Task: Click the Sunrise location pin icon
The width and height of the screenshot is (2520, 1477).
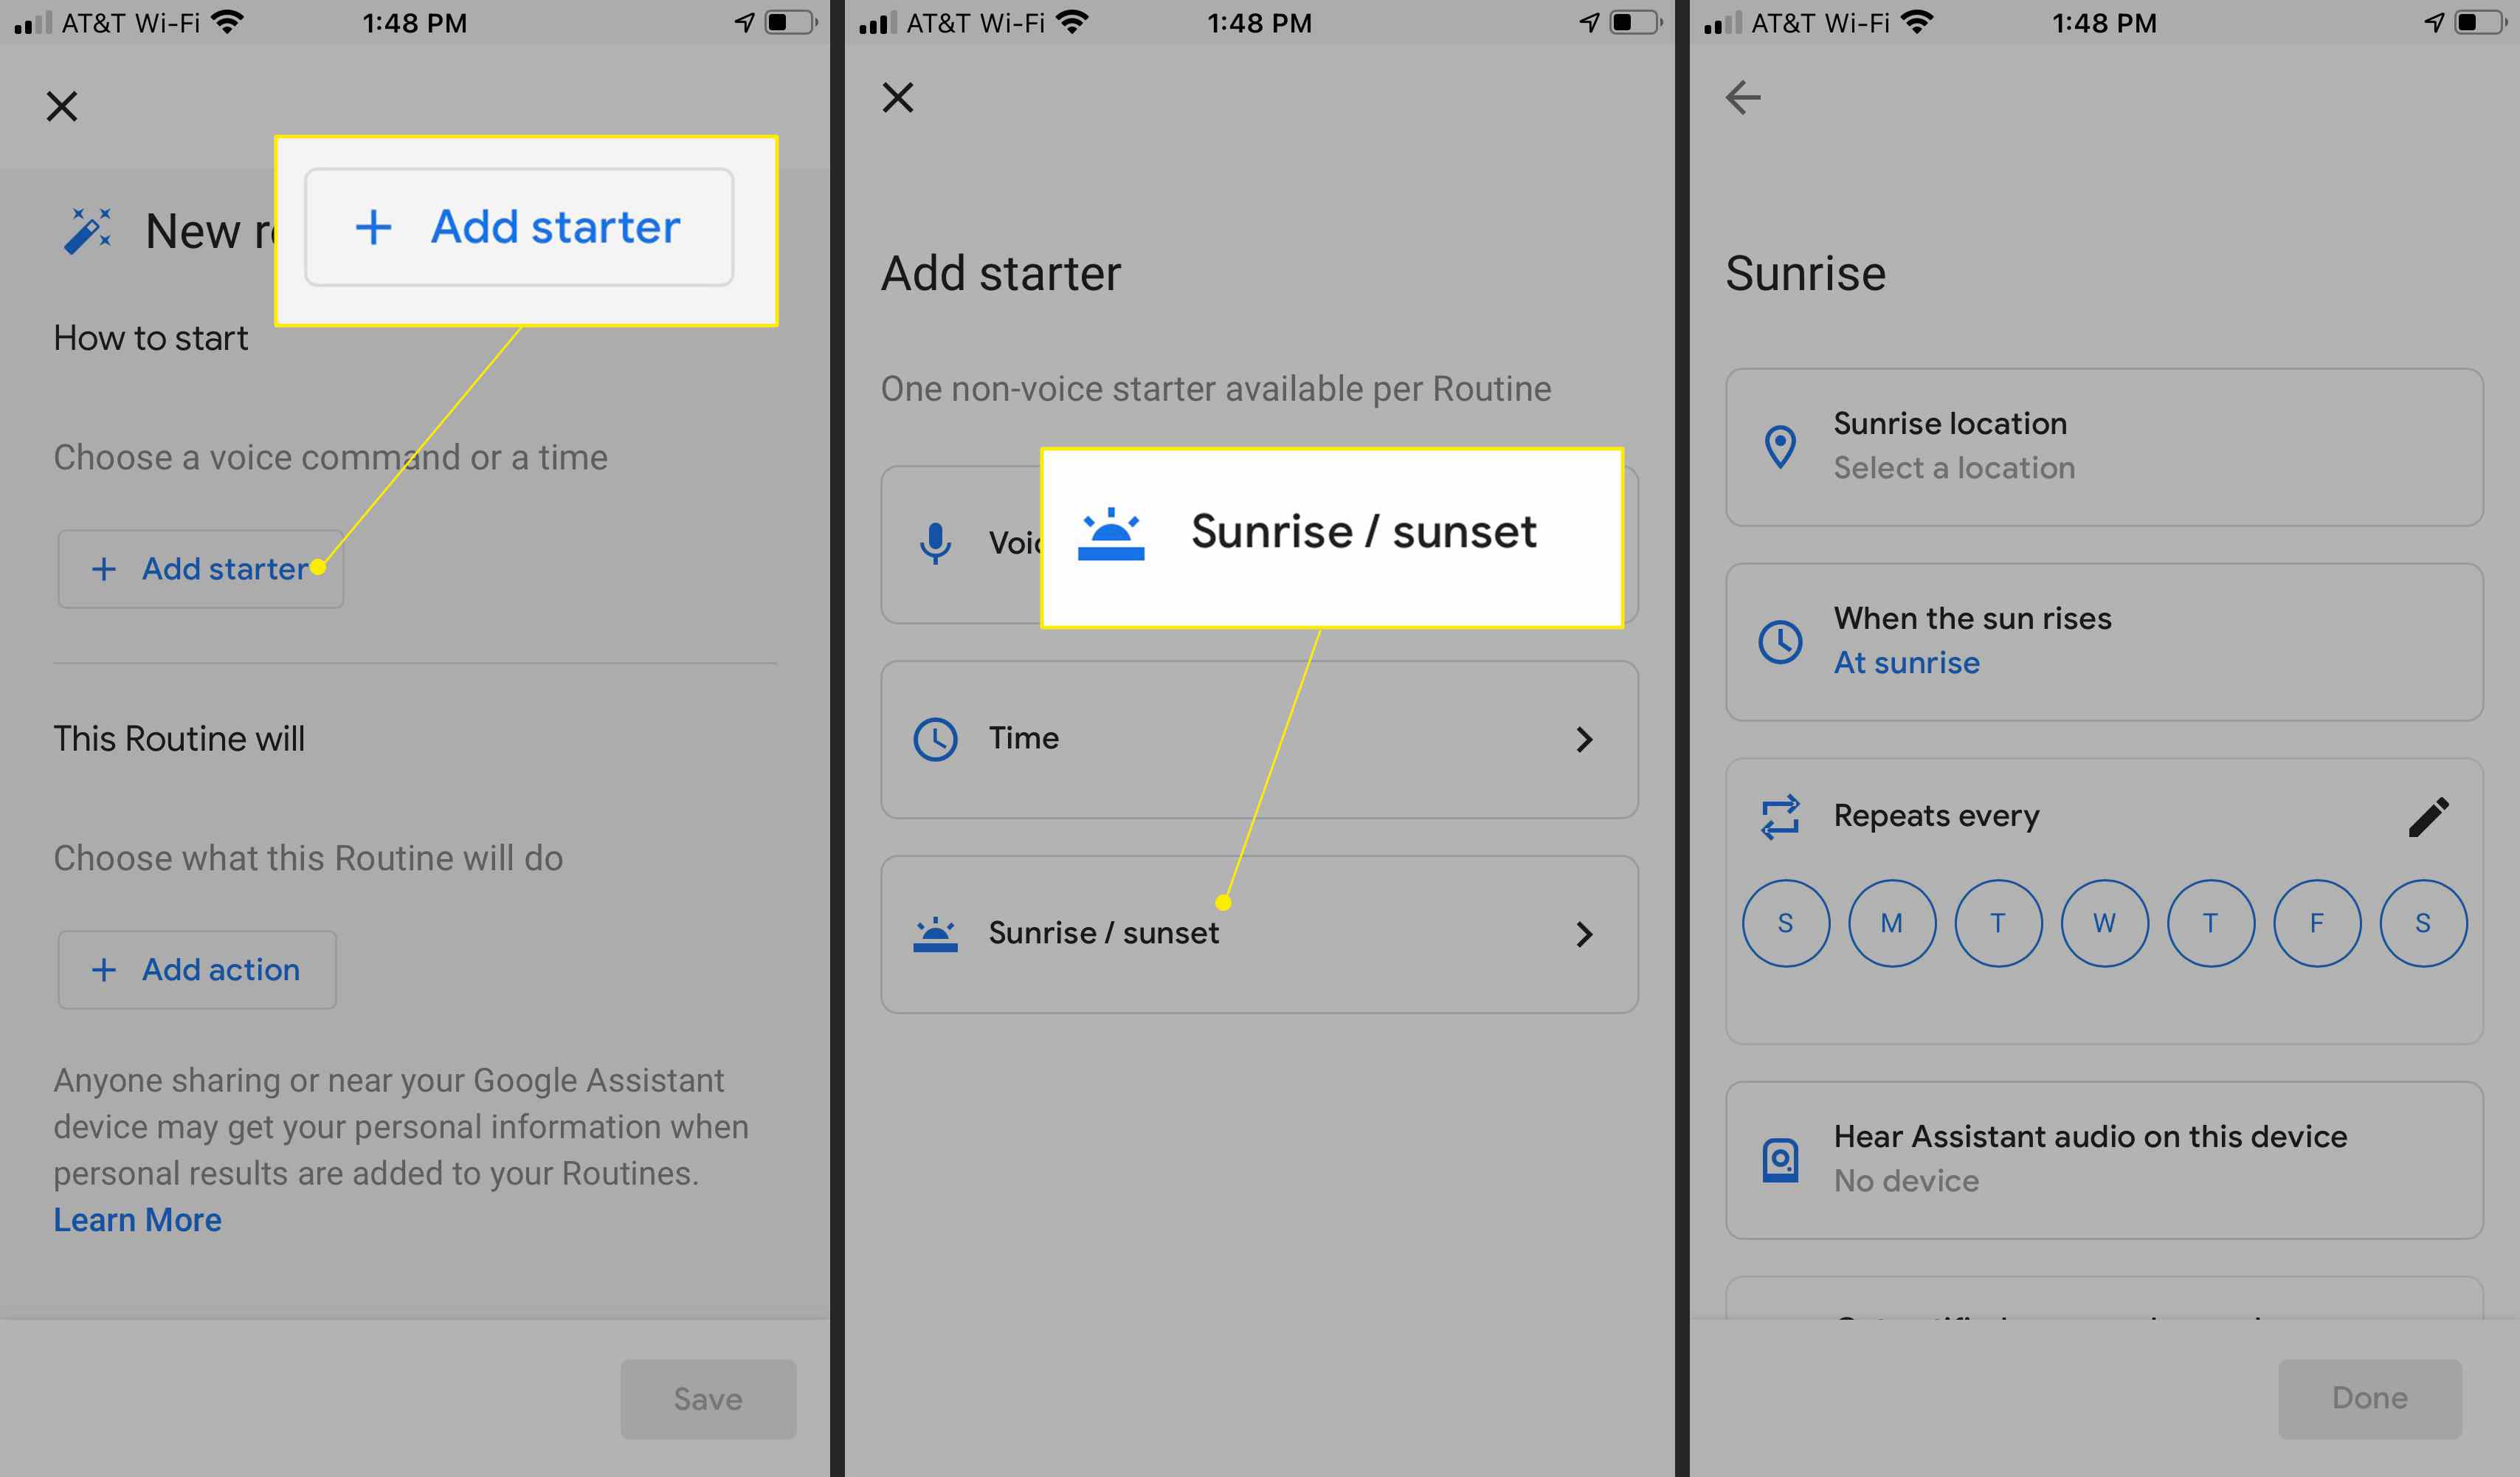Action: coord(1780,445)
